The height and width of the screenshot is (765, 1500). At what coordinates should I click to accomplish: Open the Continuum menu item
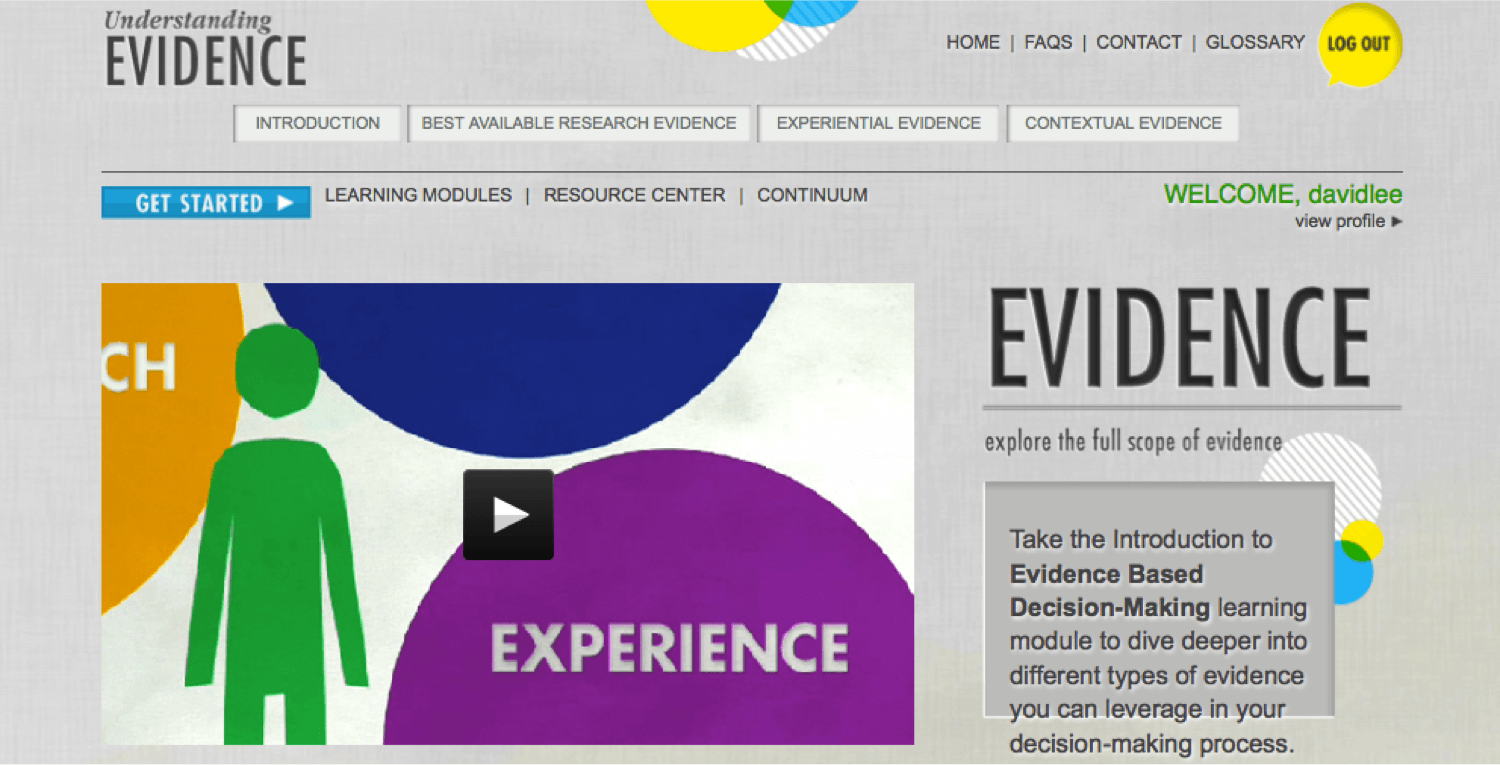tap(812, 195)
